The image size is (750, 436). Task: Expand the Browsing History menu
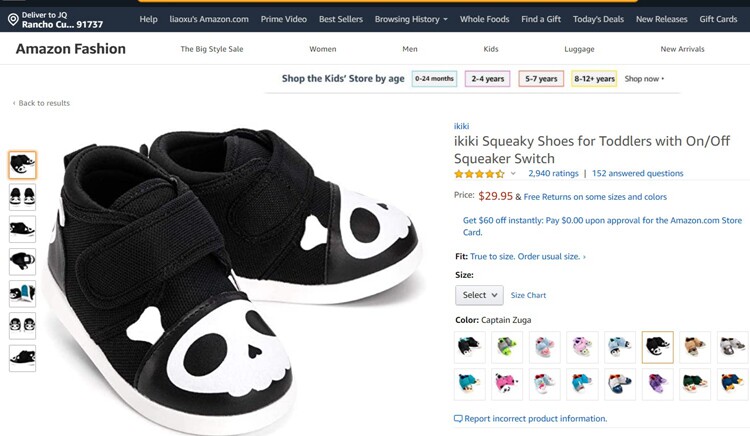pos(411,19)
